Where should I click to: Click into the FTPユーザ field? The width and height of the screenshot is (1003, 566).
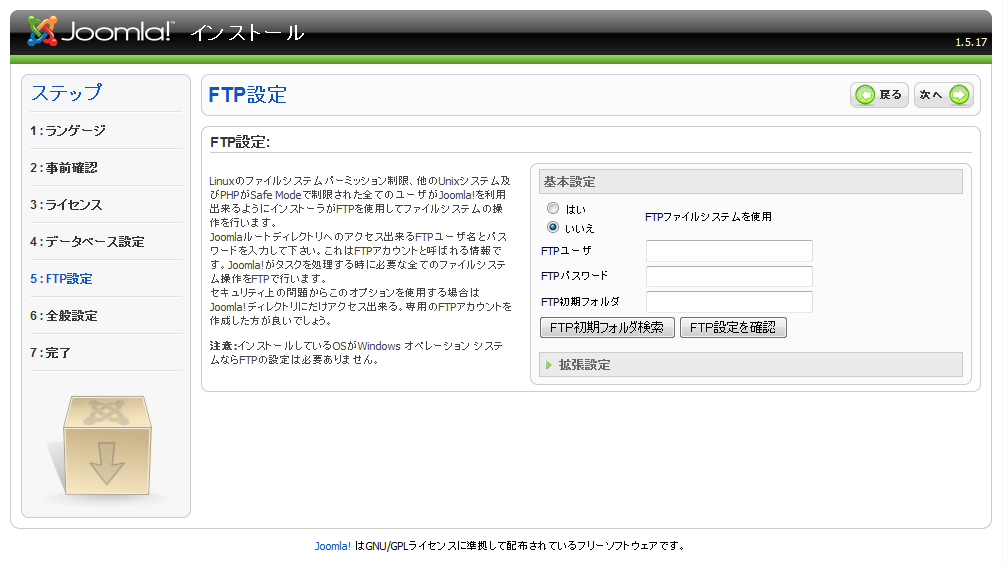click(729, 251)
